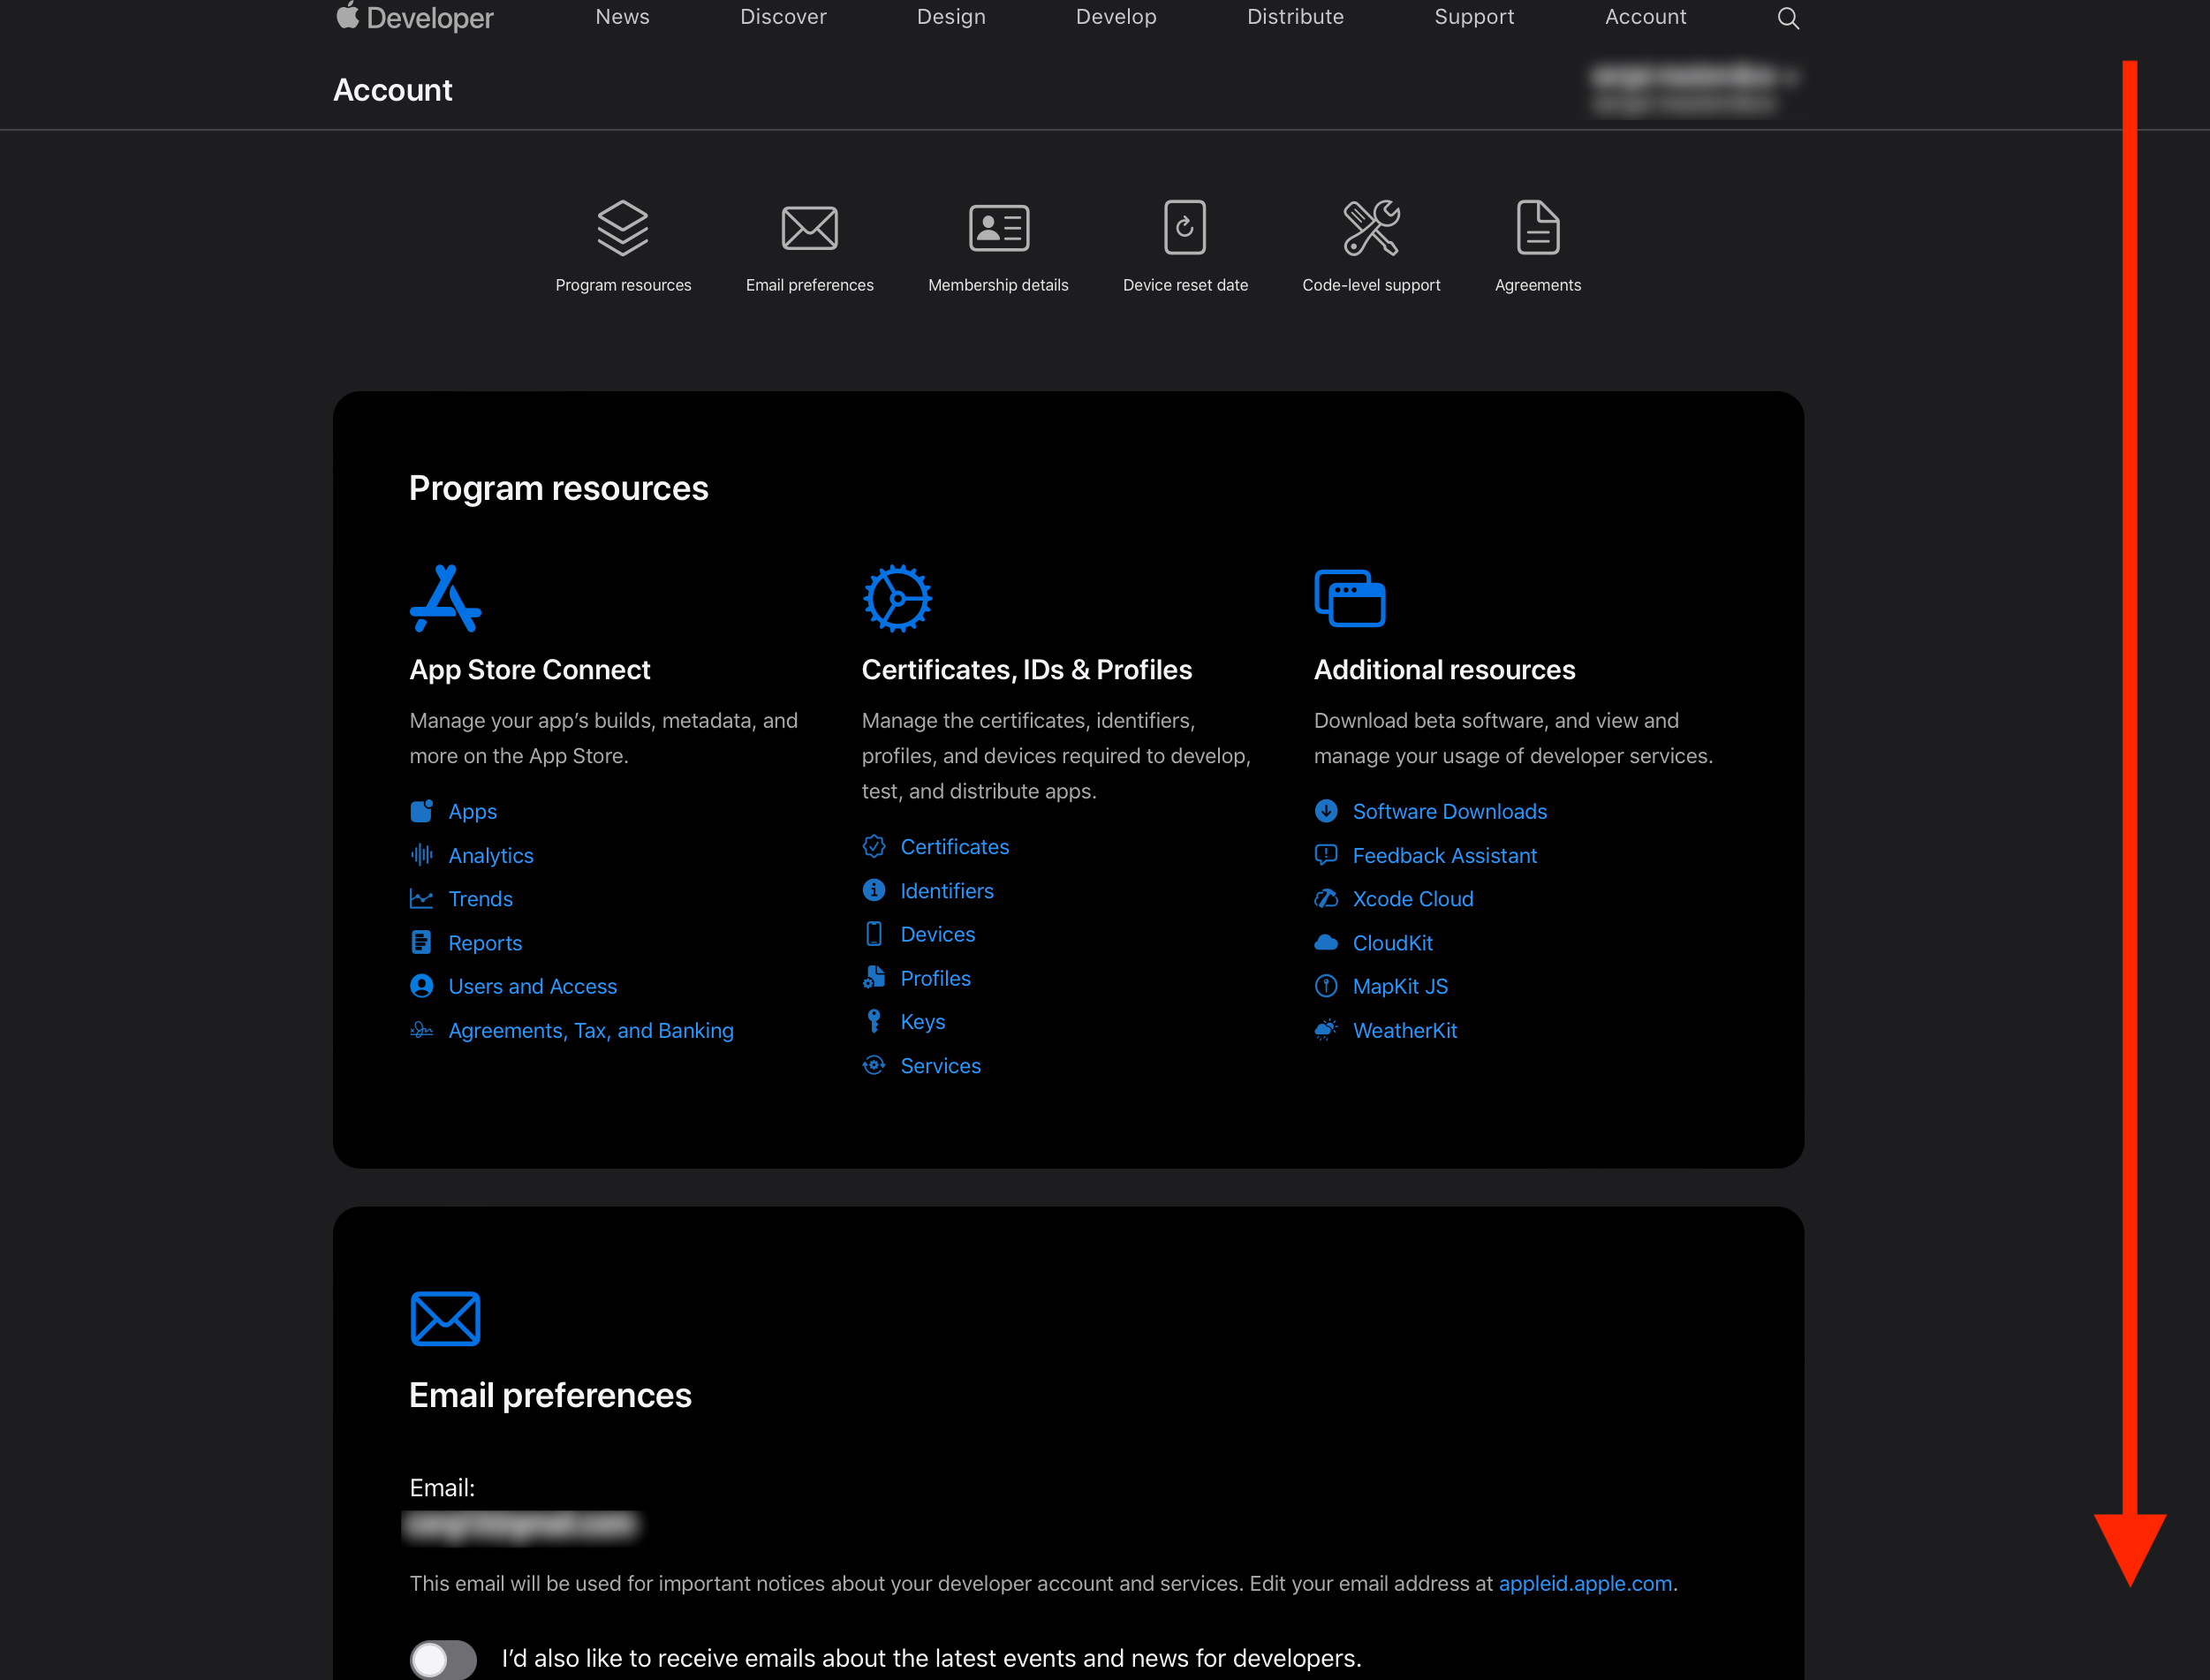Open the Discover menu item

(784, 17)
